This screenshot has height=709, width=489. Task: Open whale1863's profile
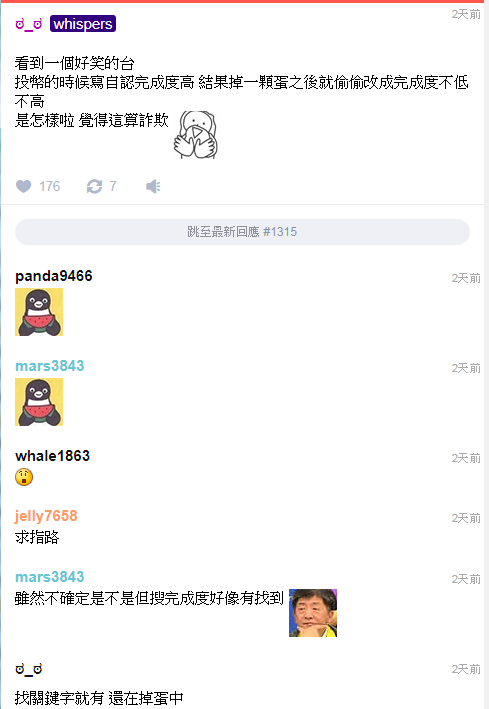pos(52,456)
